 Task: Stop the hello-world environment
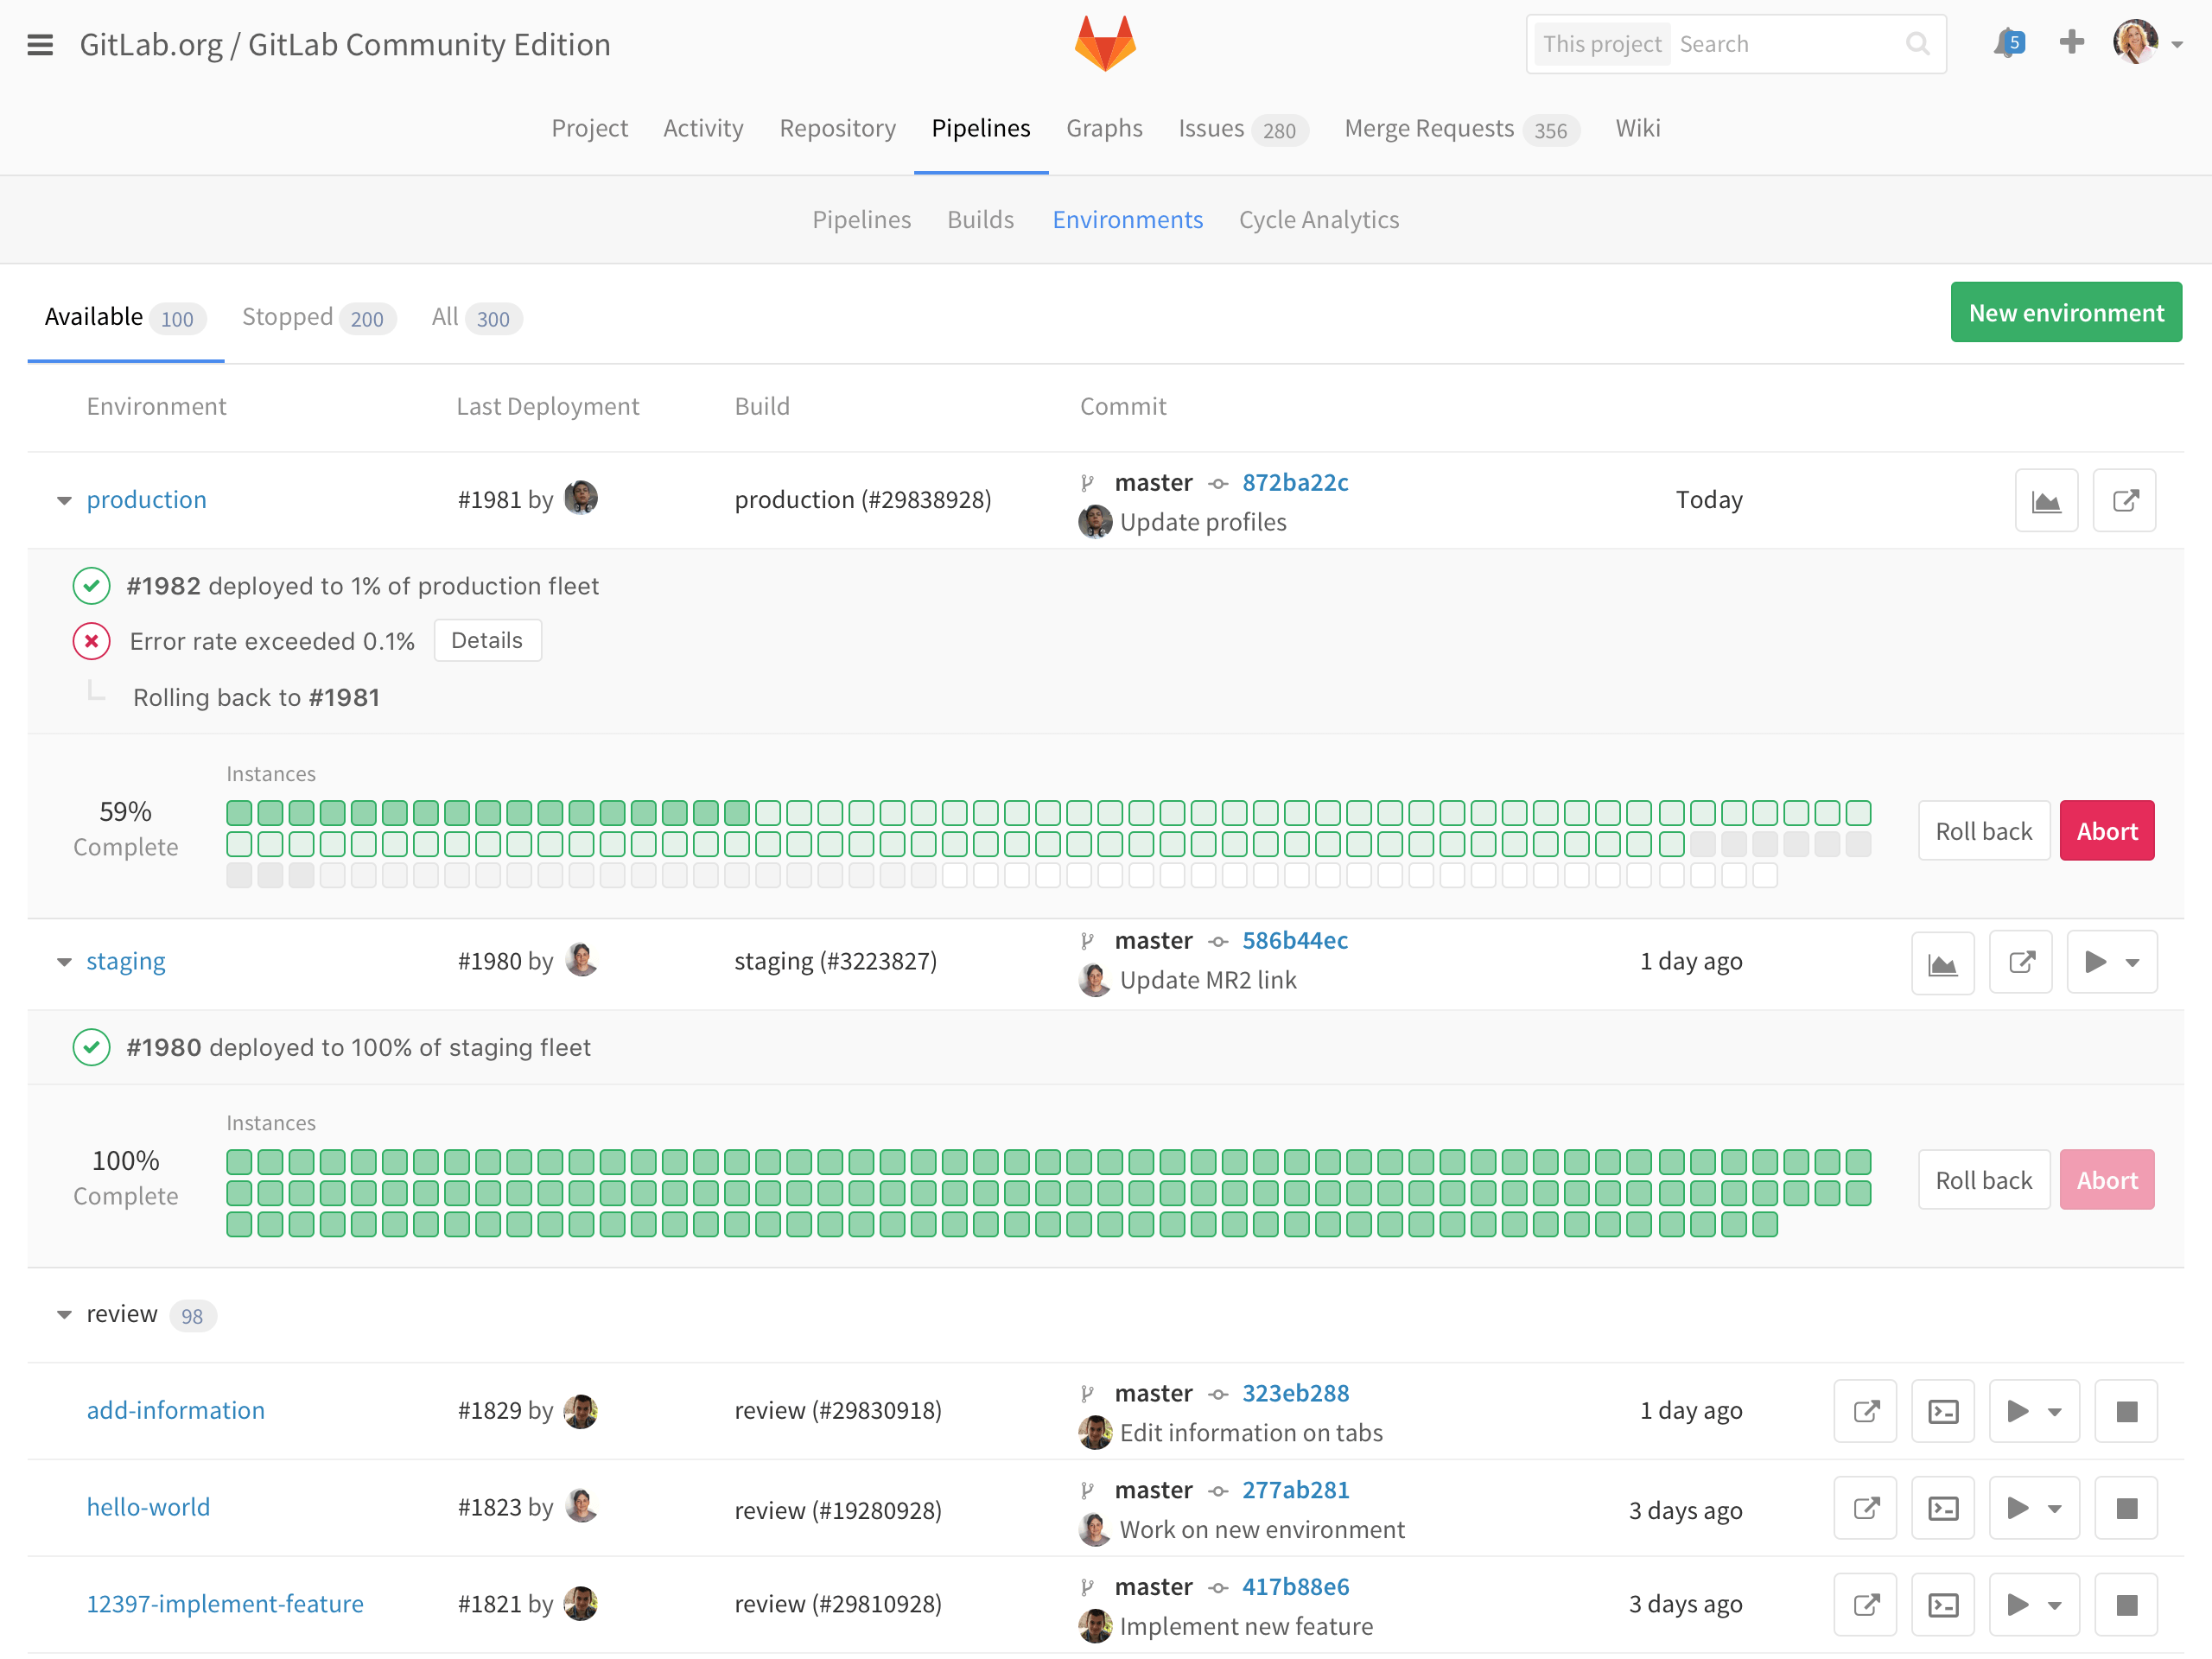[x=2126, y=1508]
